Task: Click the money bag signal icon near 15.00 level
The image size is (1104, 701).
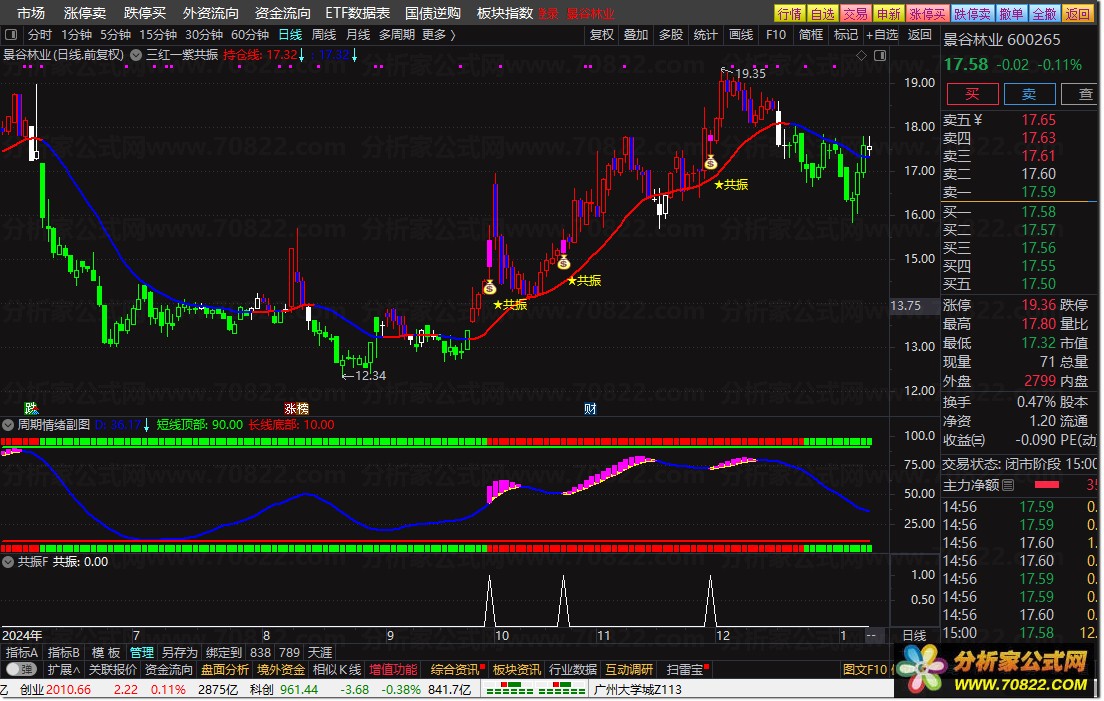Action: [563, 263]
